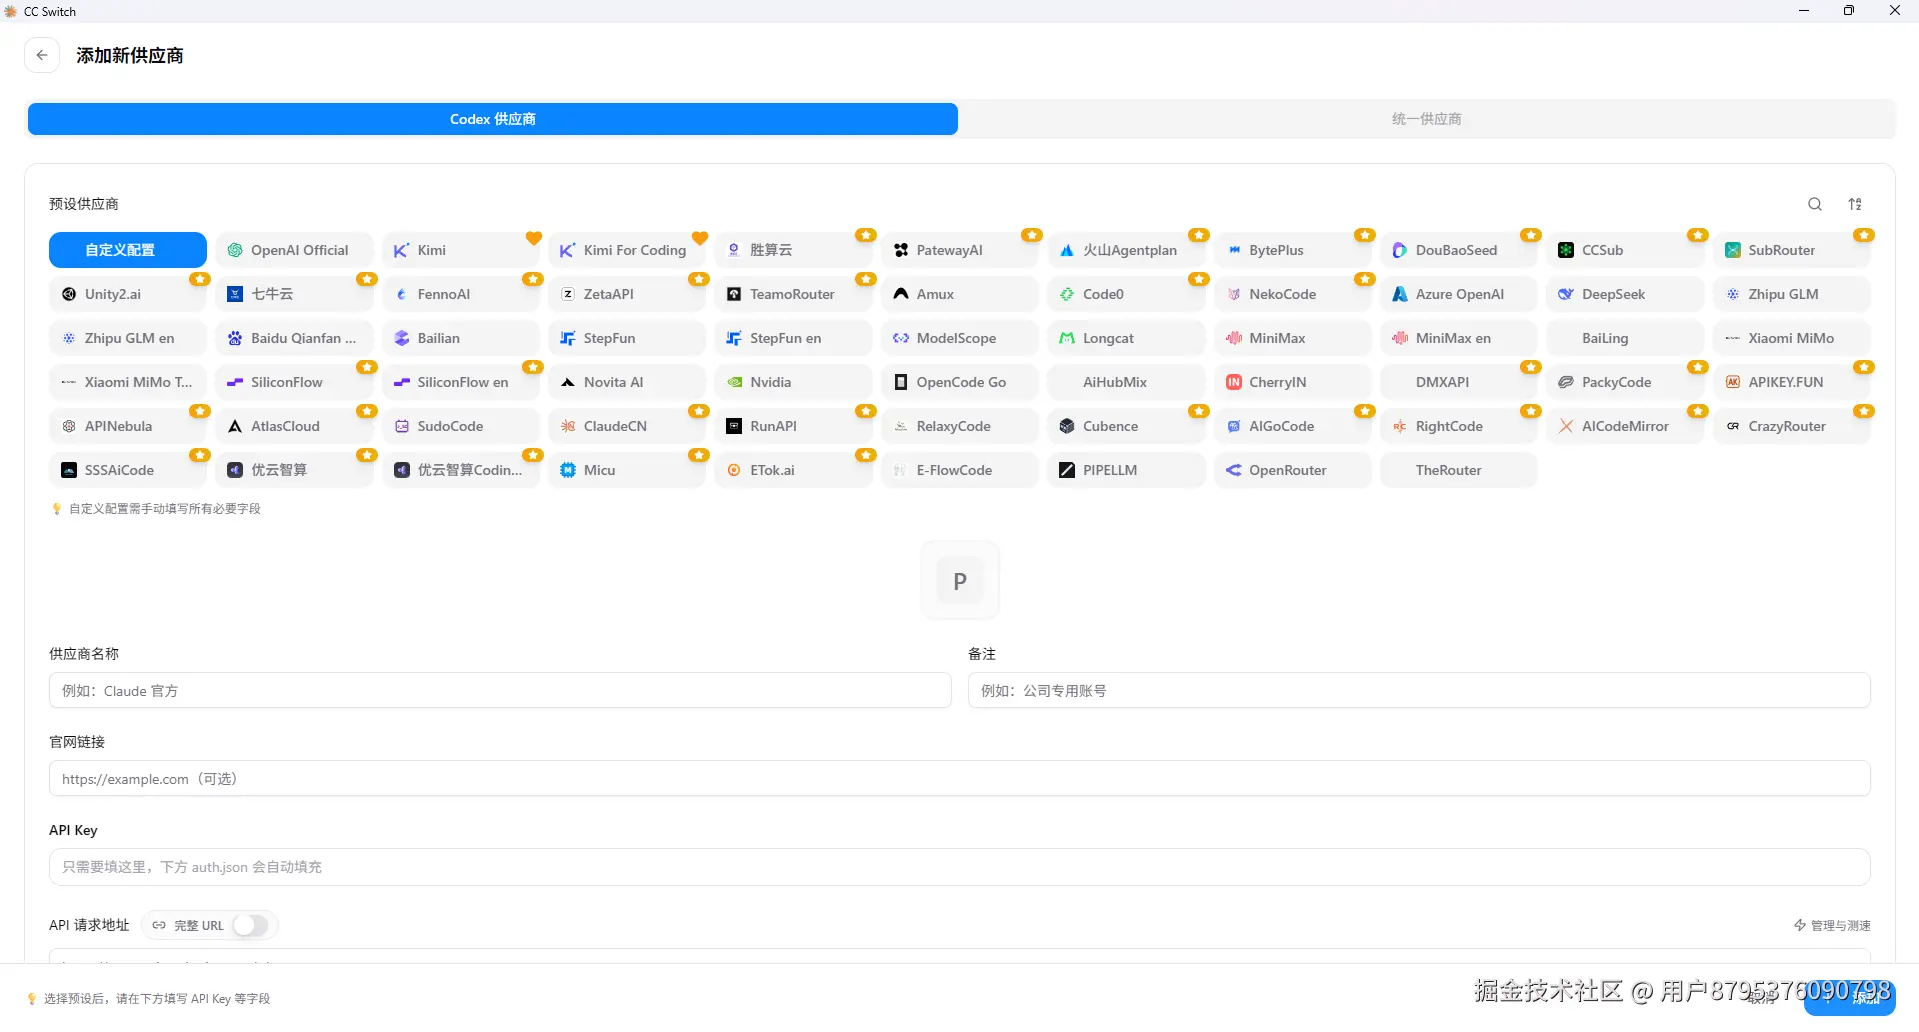Click the 官网链接 input field
This screenshot has width=1919, height=1032.
point(960,779)
